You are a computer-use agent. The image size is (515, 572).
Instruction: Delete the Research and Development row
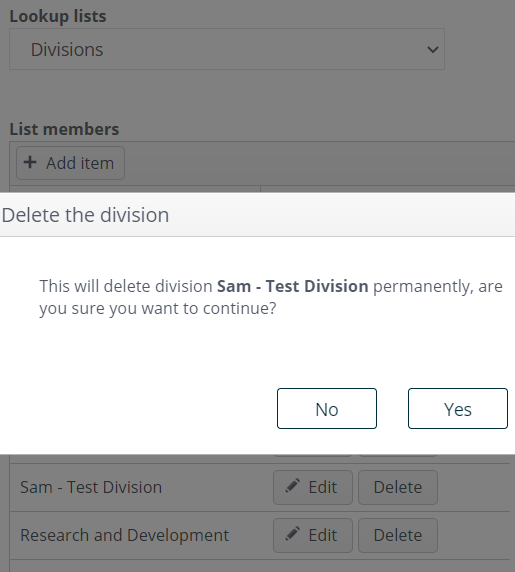[398, 536]
